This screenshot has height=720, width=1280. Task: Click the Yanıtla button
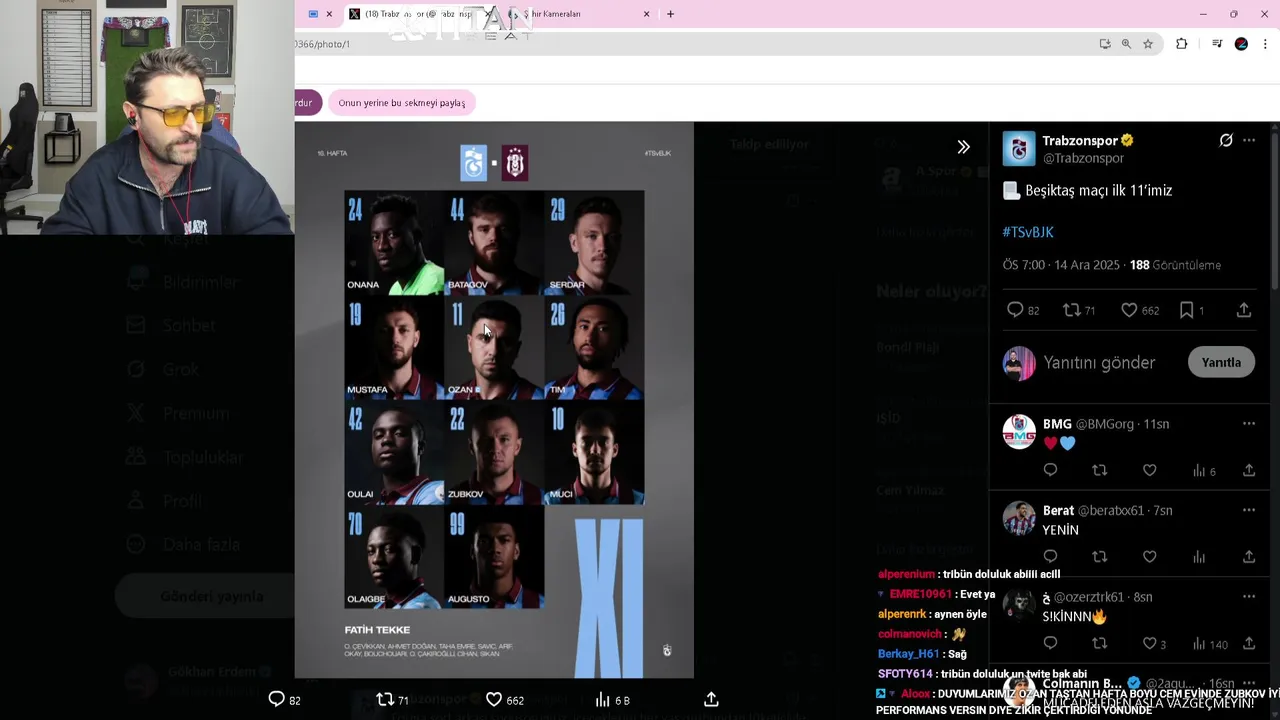pos(1221,362)
